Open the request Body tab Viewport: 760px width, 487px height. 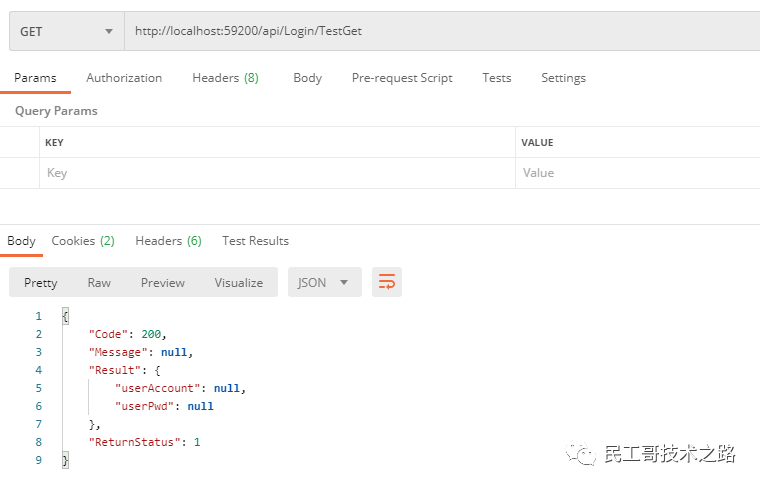[x=307, y=78]
